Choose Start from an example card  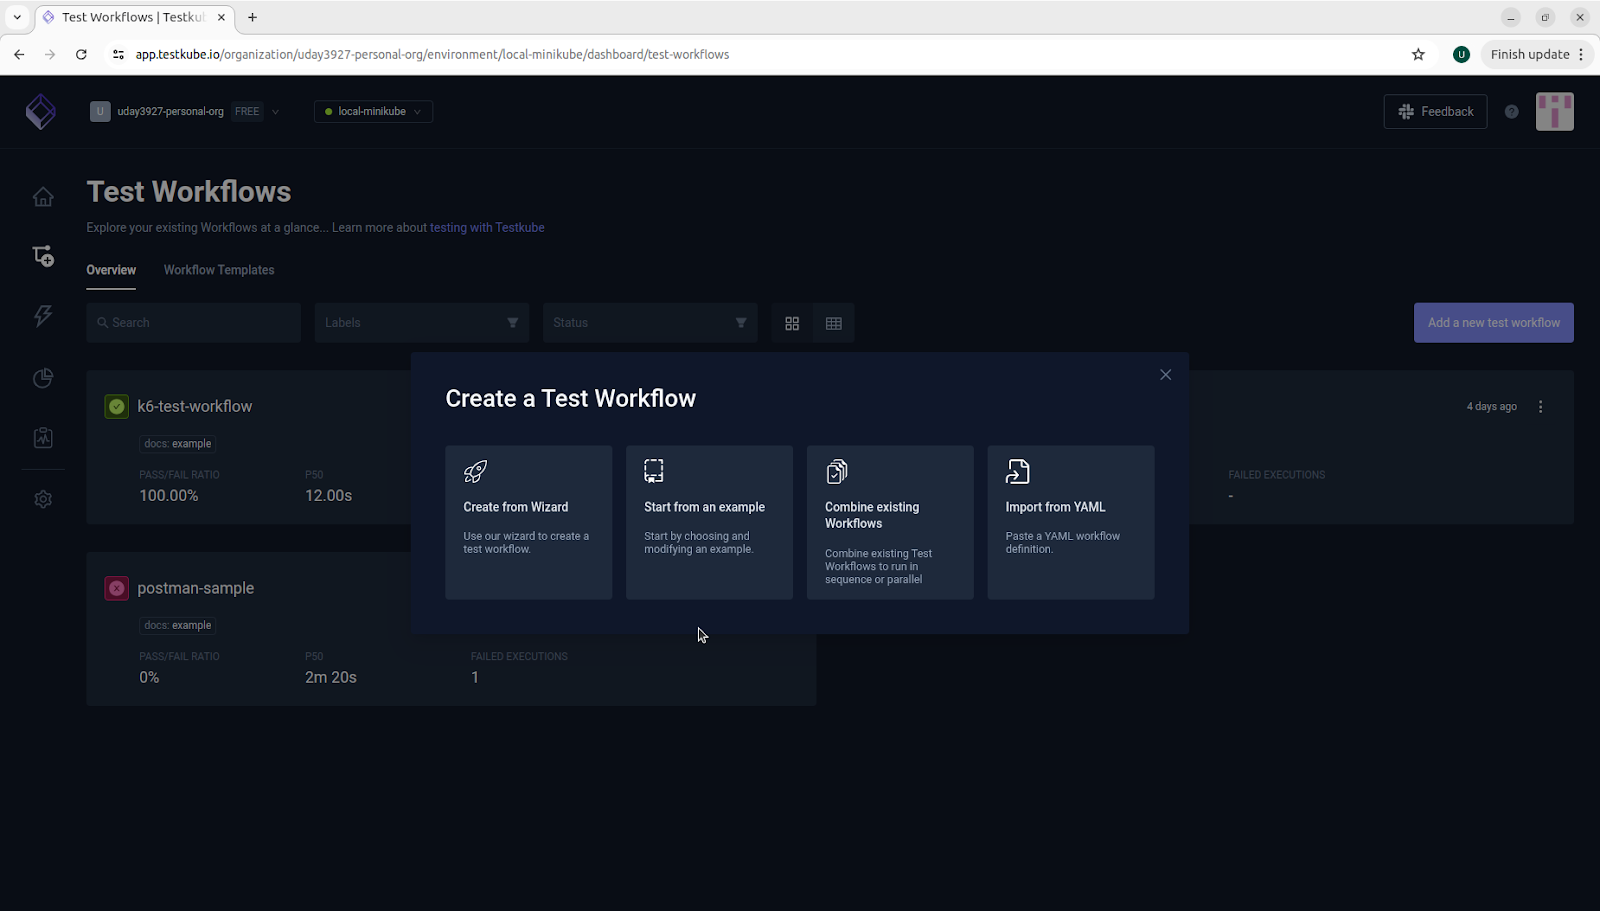(x=709, y=523)
